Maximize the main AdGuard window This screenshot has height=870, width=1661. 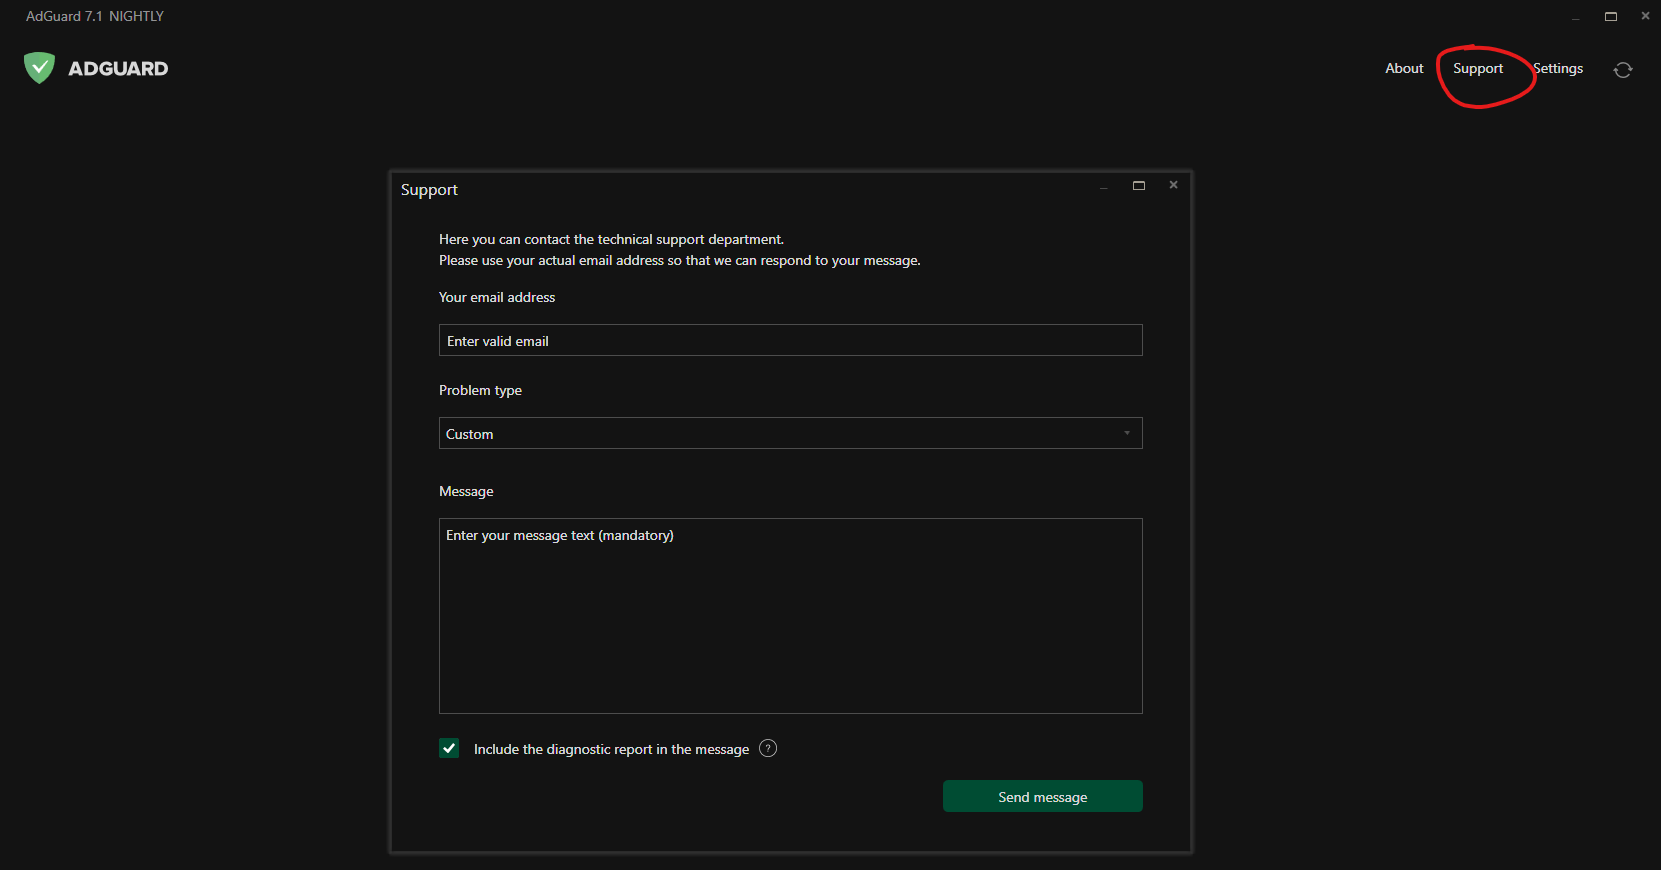[x=1610, y=16]
